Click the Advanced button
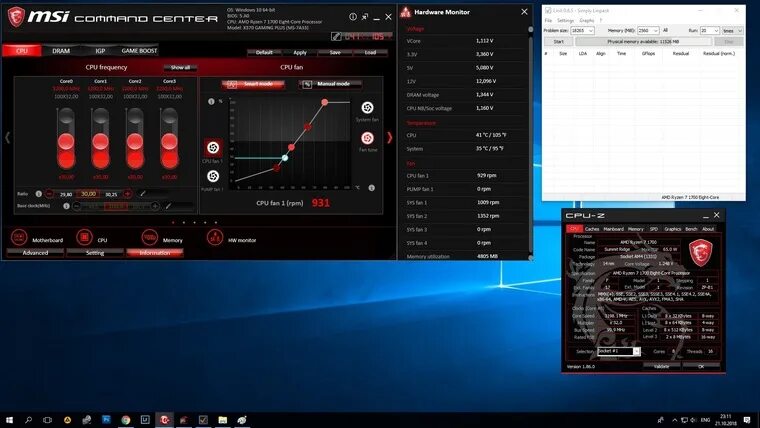Screen dimensions: 760x428 point(35,253)
